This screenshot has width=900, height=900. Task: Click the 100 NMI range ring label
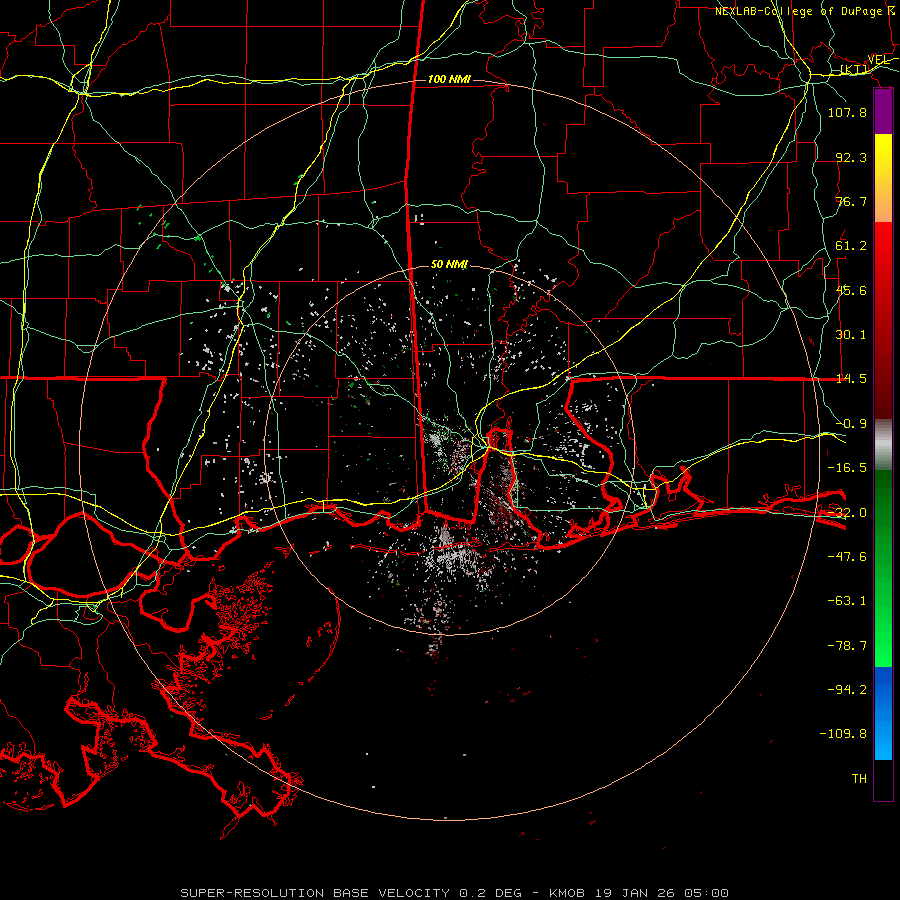coord(449,79)
